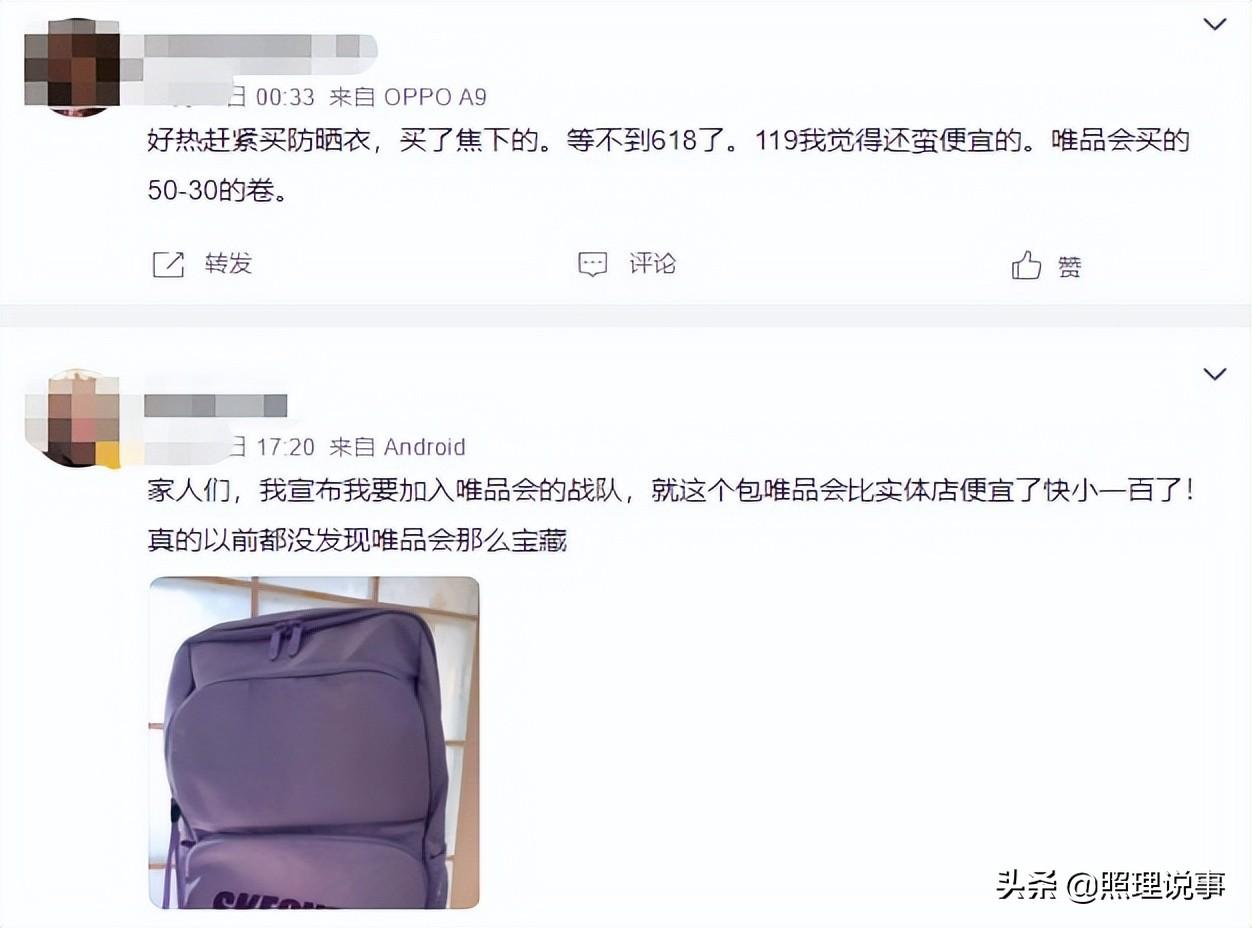
Task: Expand the first post's chevron options menu
Action: (1214, 24)
